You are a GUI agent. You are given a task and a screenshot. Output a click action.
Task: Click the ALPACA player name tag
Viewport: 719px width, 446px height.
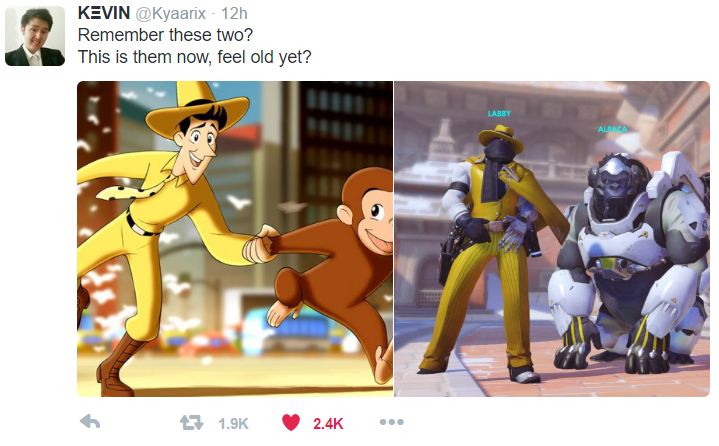coord(612,129)
